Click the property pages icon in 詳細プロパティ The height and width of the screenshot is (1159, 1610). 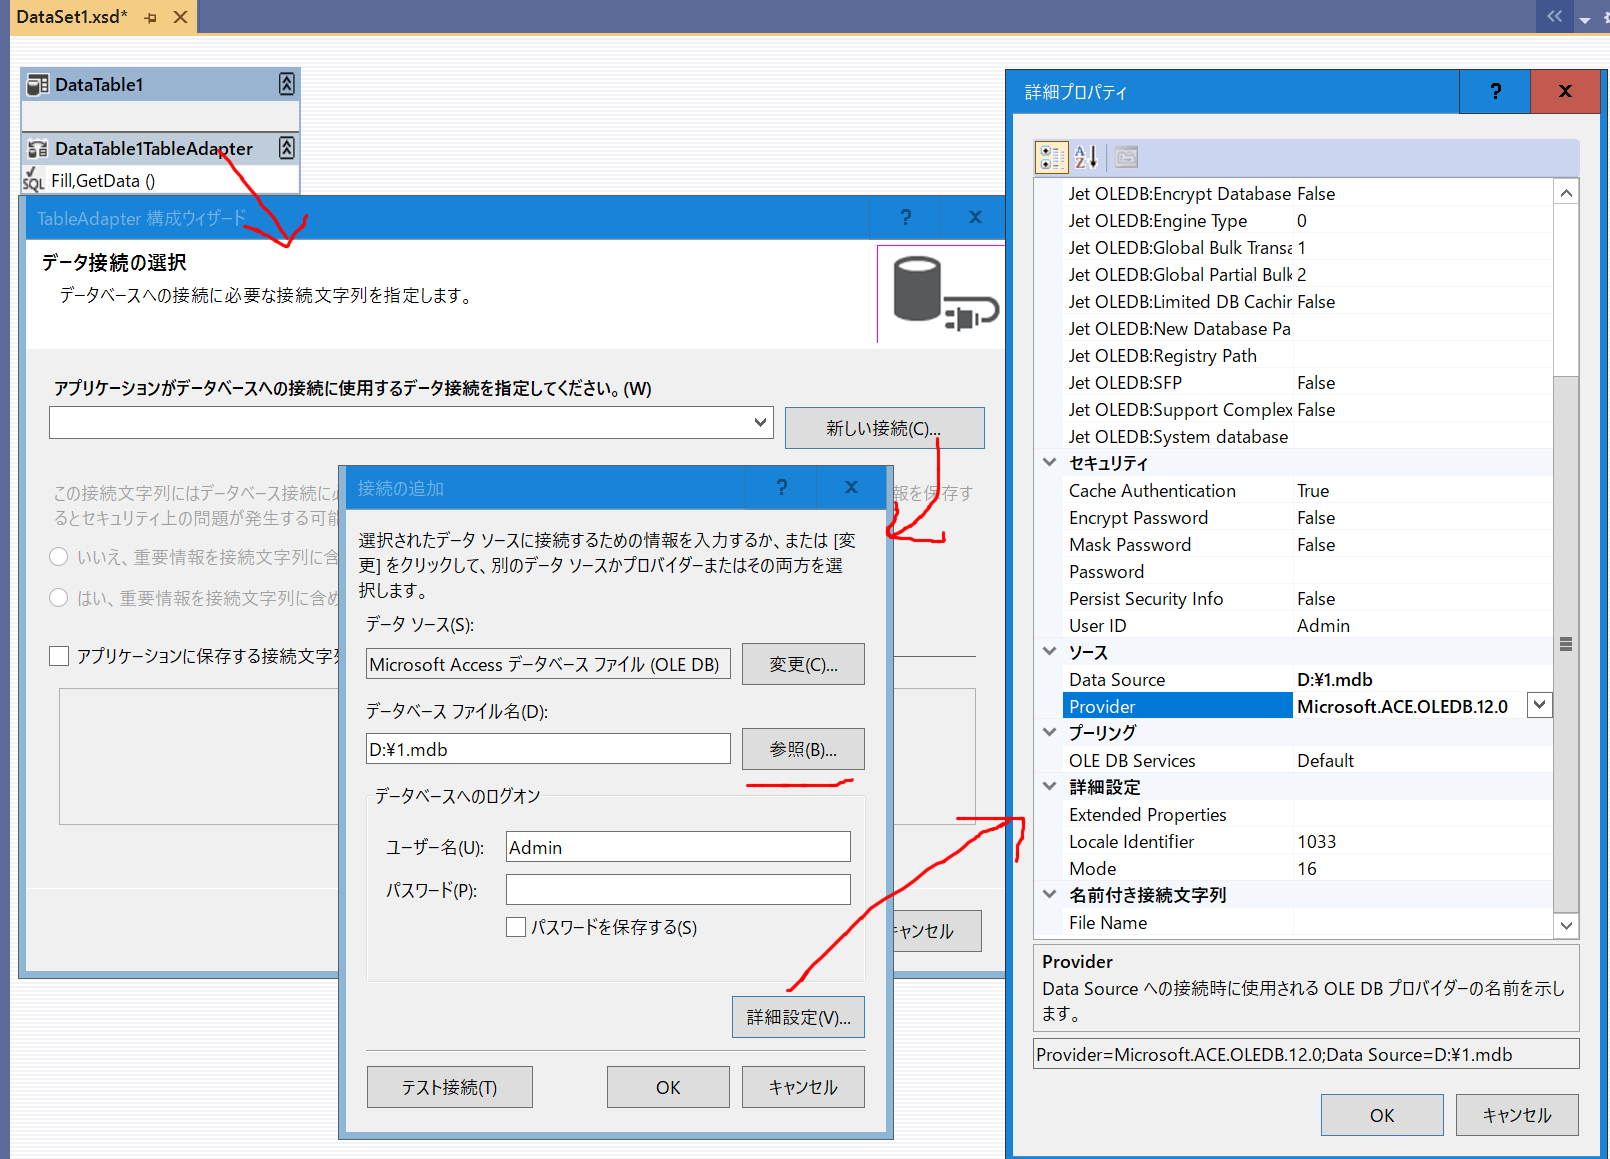(1125, 157)
